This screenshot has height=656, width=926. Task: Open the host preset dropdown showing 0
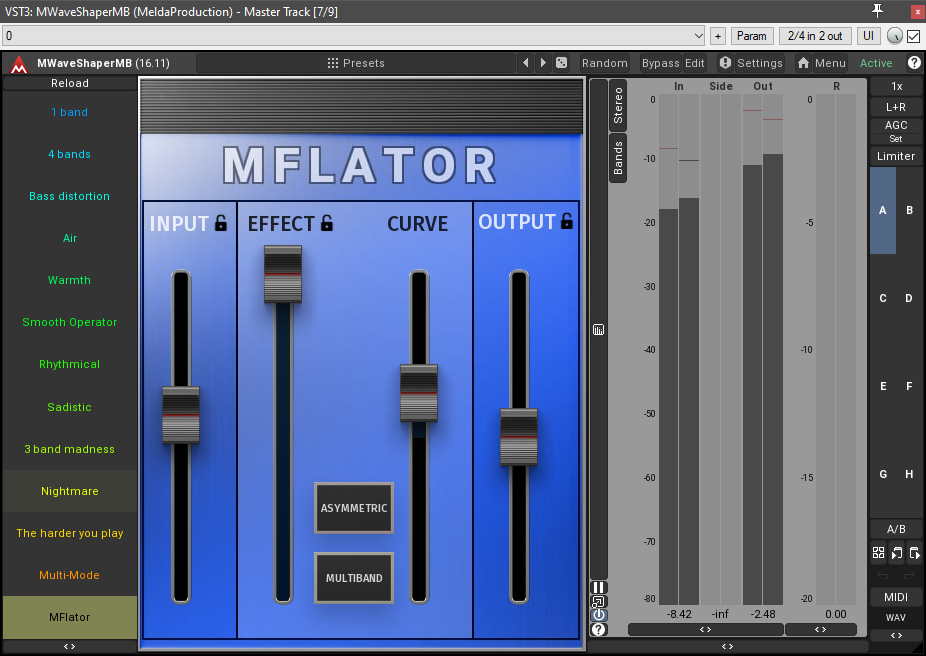click(354, 36)
